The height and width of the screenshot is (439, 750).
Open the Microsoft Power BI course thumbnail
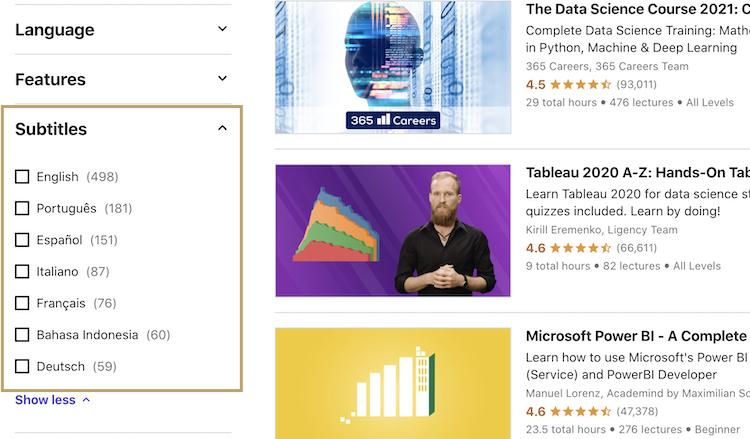click(393, 383)
